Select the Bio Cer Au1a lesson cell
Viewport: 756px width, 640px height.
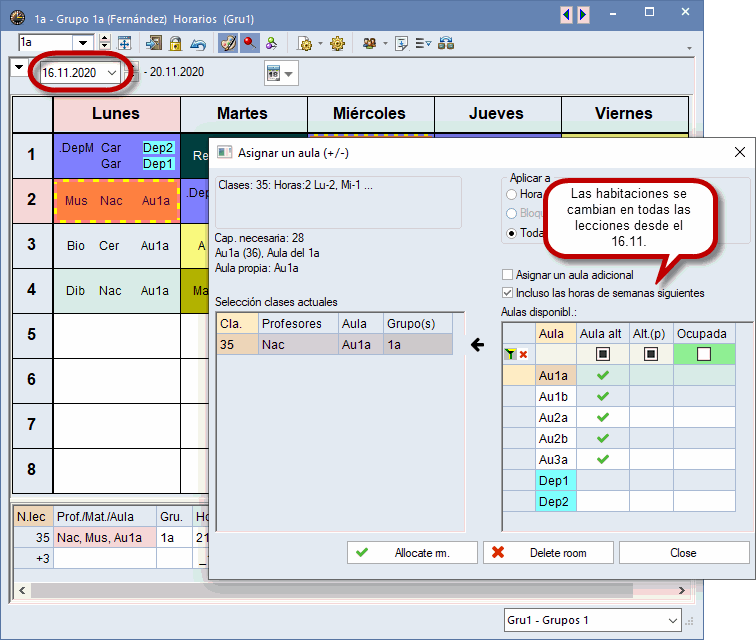click(x=116, y=246)
